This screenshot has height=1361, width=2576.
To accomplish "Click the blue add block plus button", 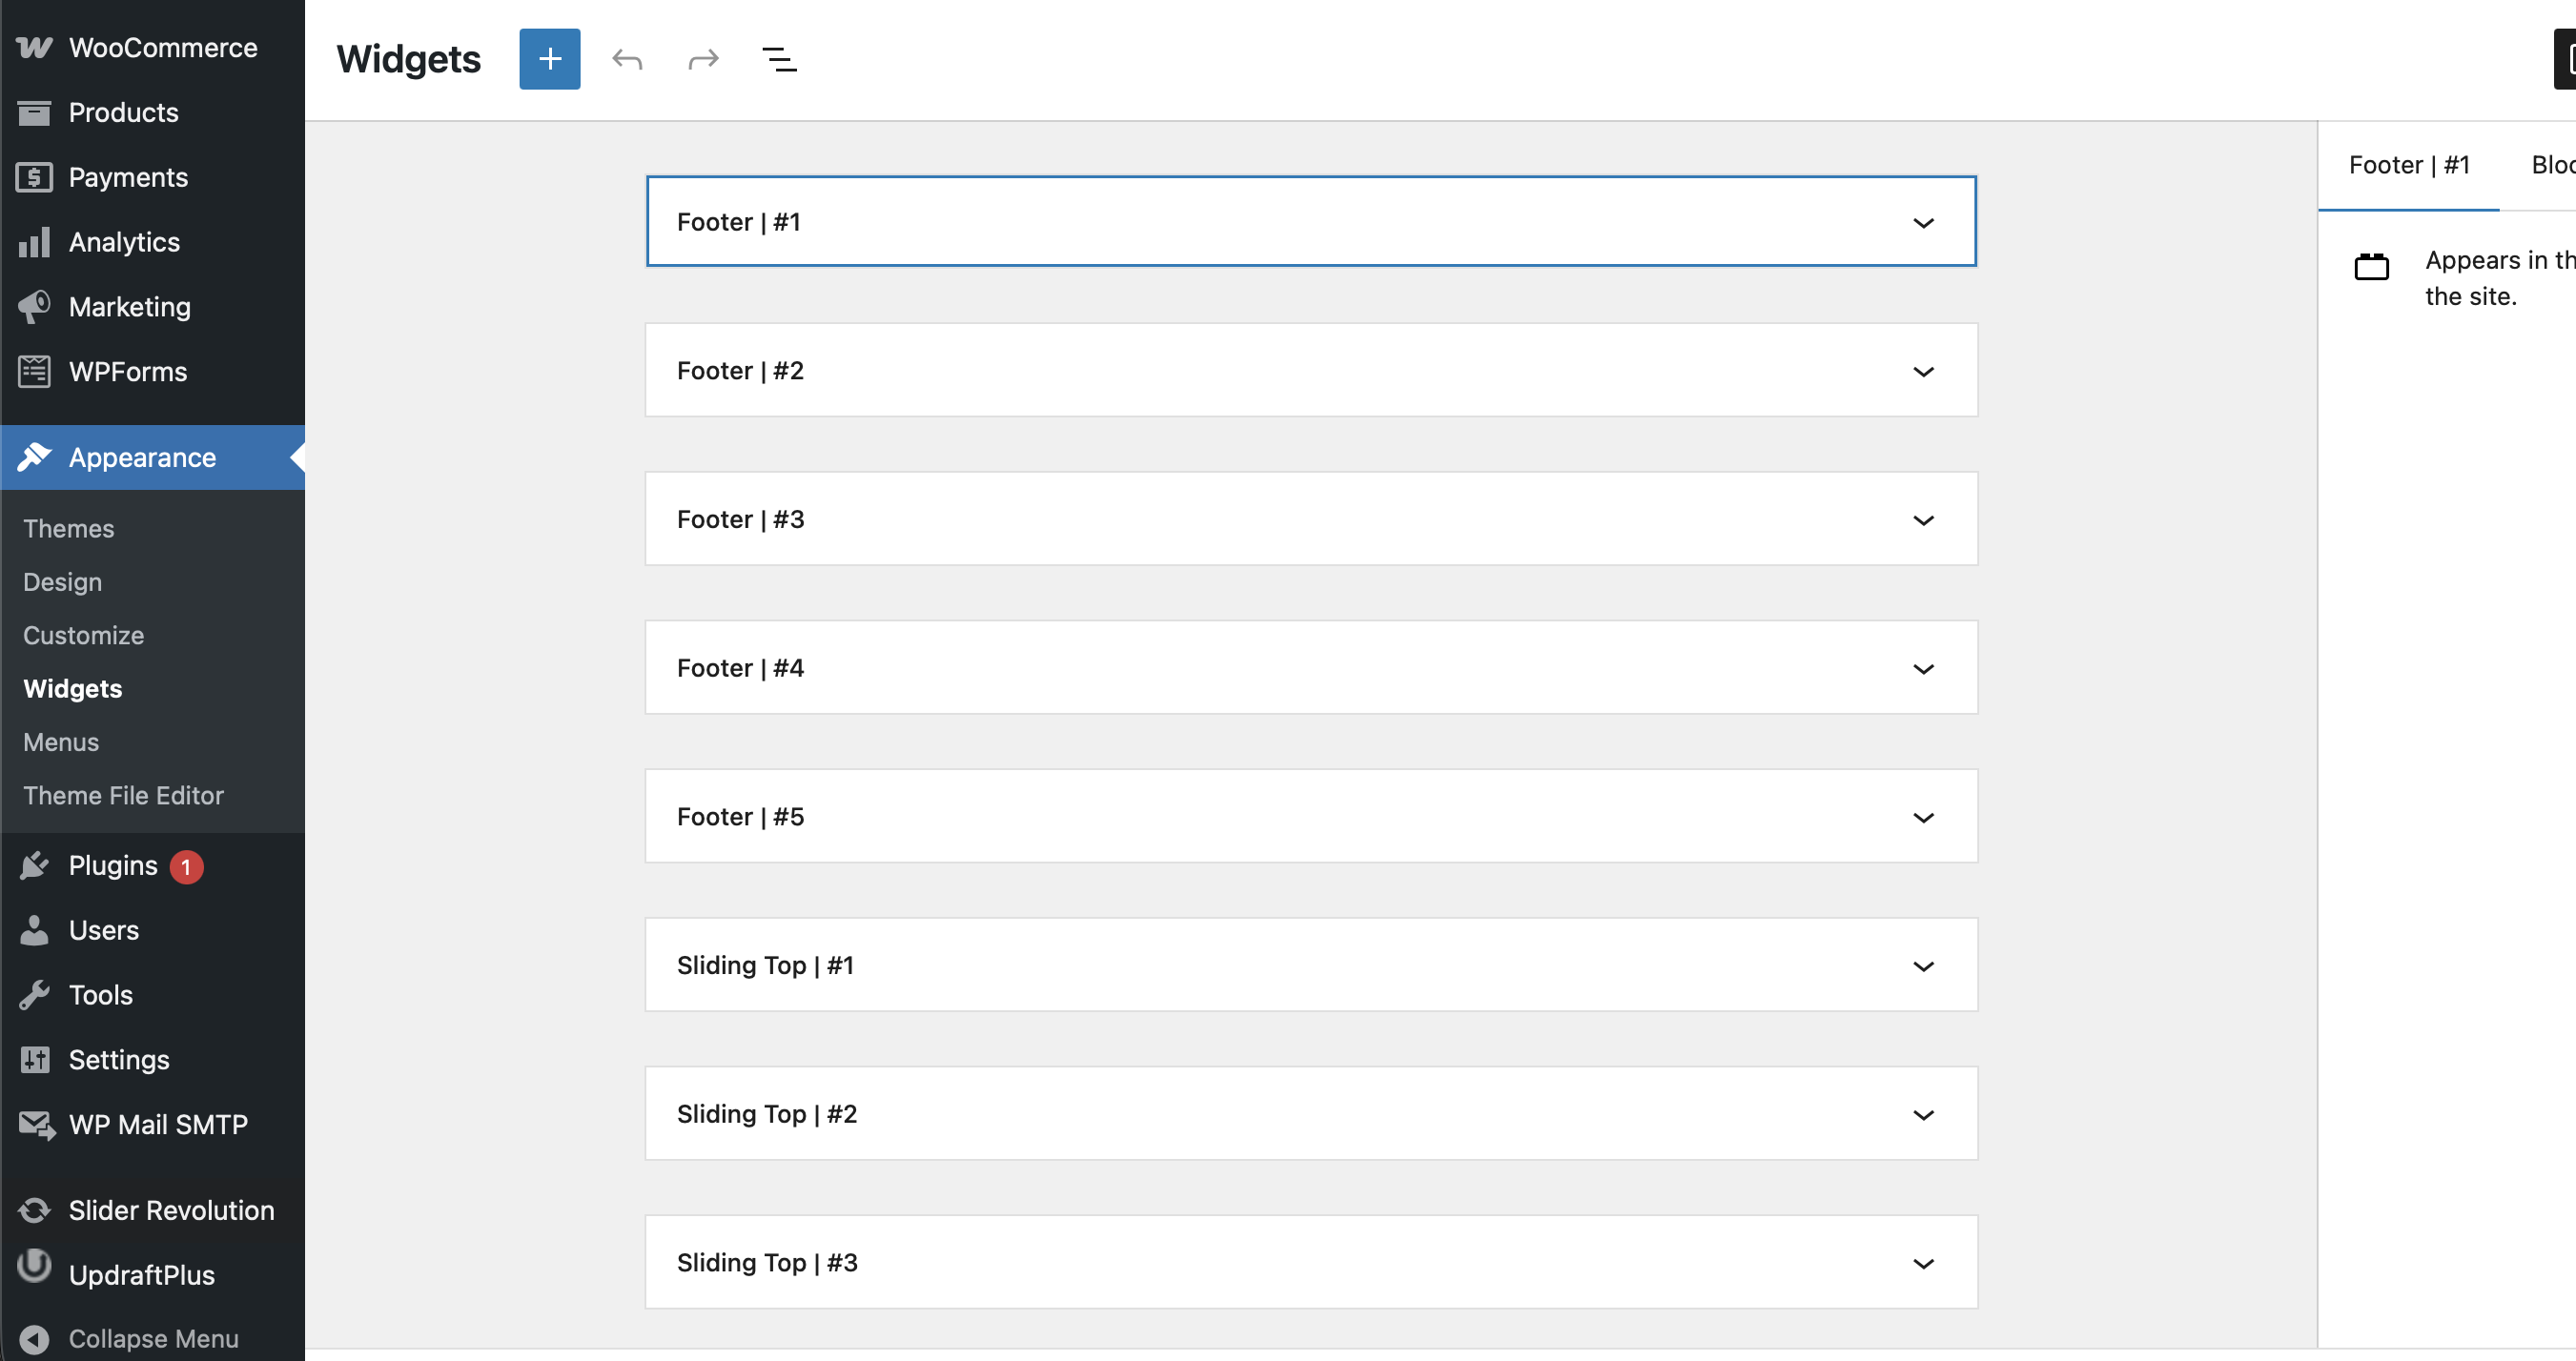I will pyautogui.click(x=549, y=59).
